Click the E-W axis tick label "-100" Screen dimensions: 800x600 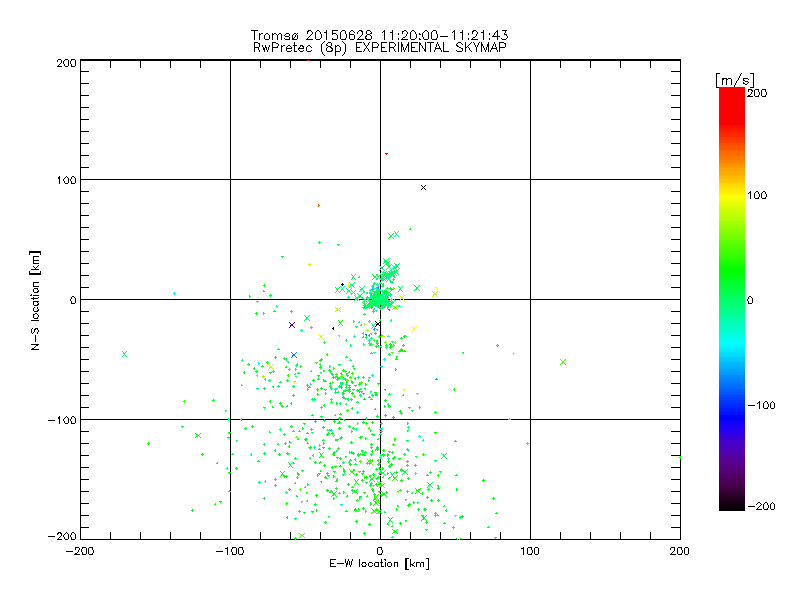click(230, 551)
